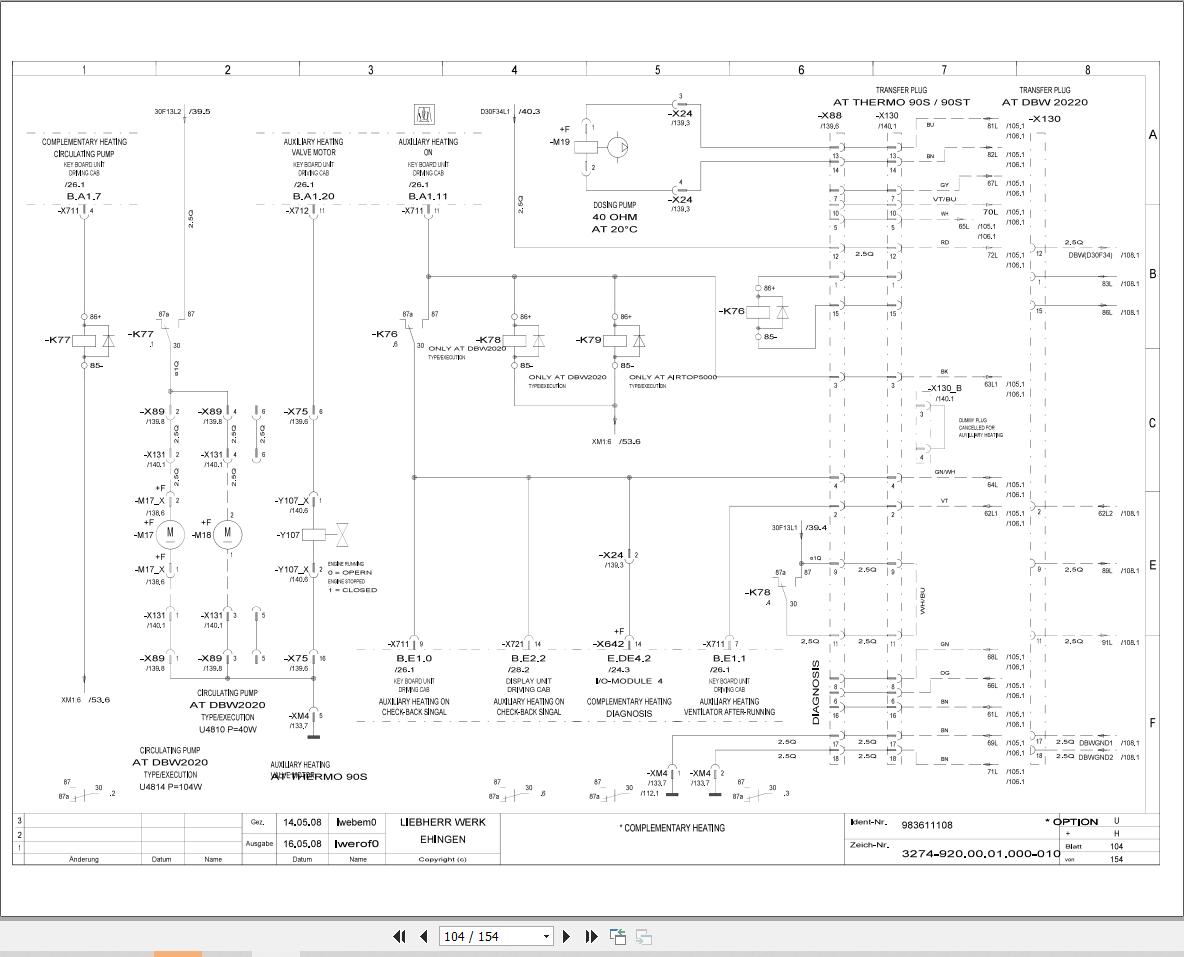1184x957 pixels.
Task: Click the /40.3 cross-reference
Action: point(529,111)
